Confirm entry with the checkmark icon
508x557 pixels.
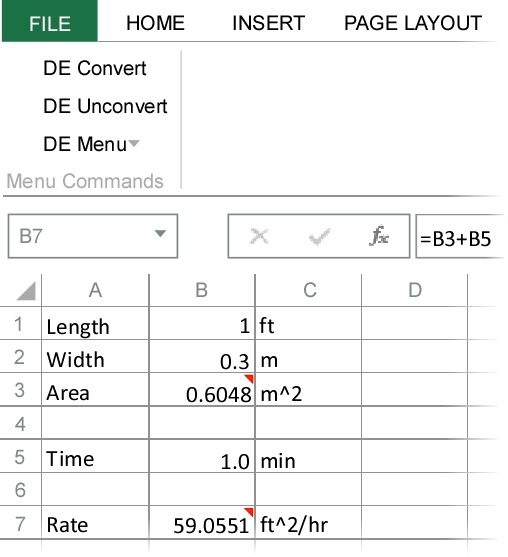(x=319, y=237)
